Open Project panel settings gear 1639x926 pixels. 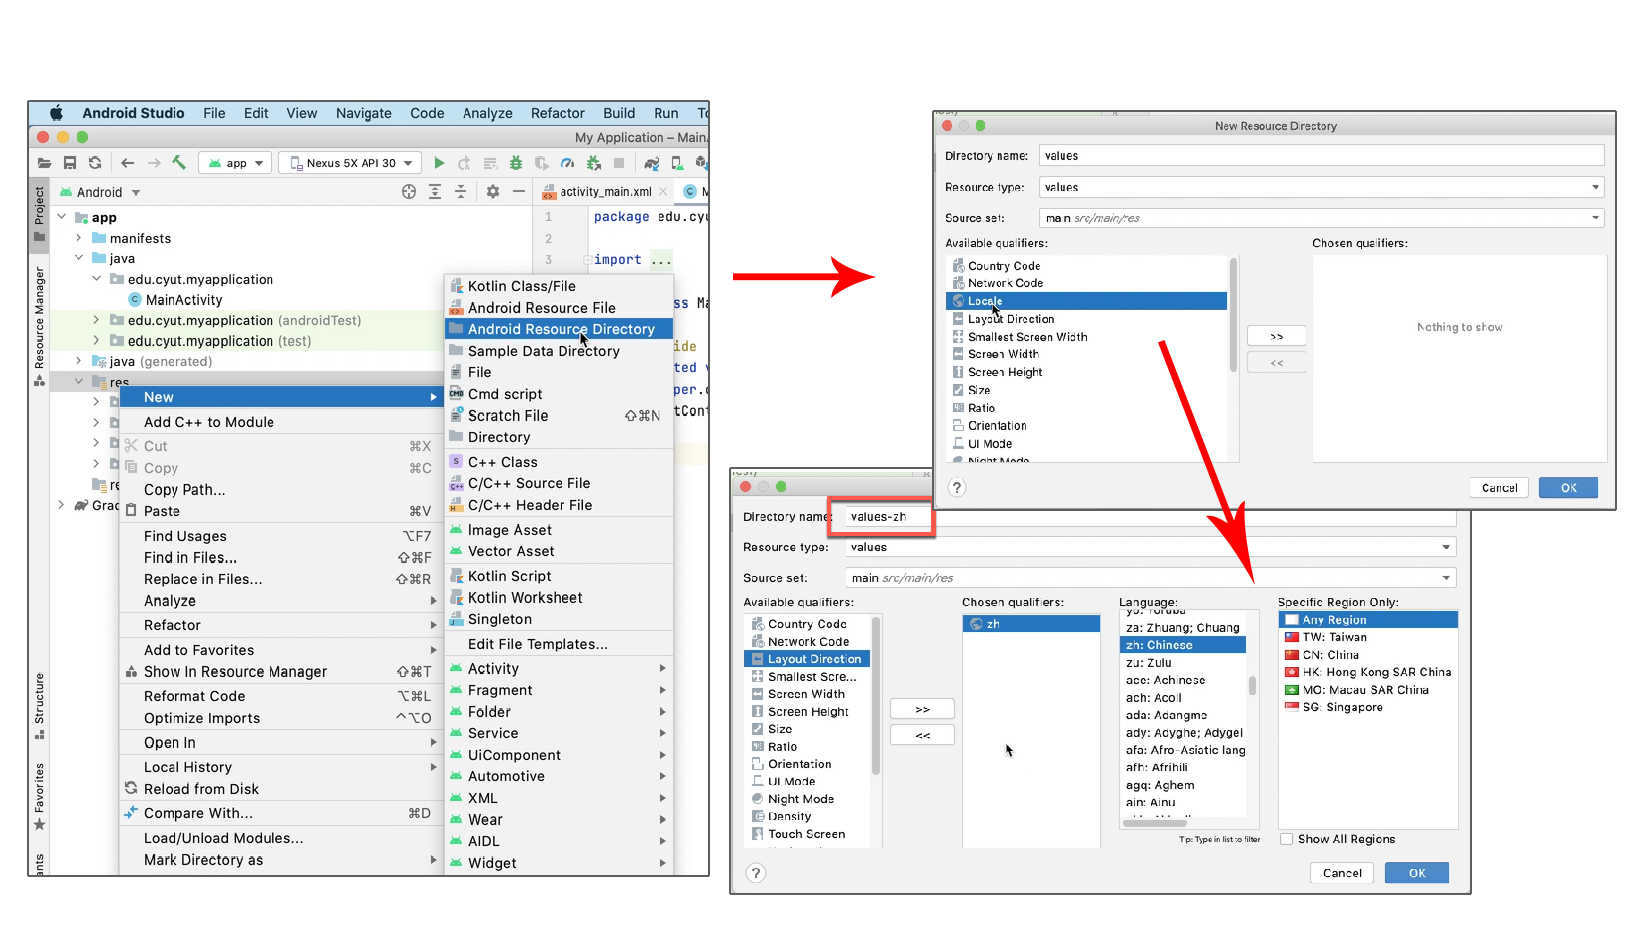(x=493, y=192)
